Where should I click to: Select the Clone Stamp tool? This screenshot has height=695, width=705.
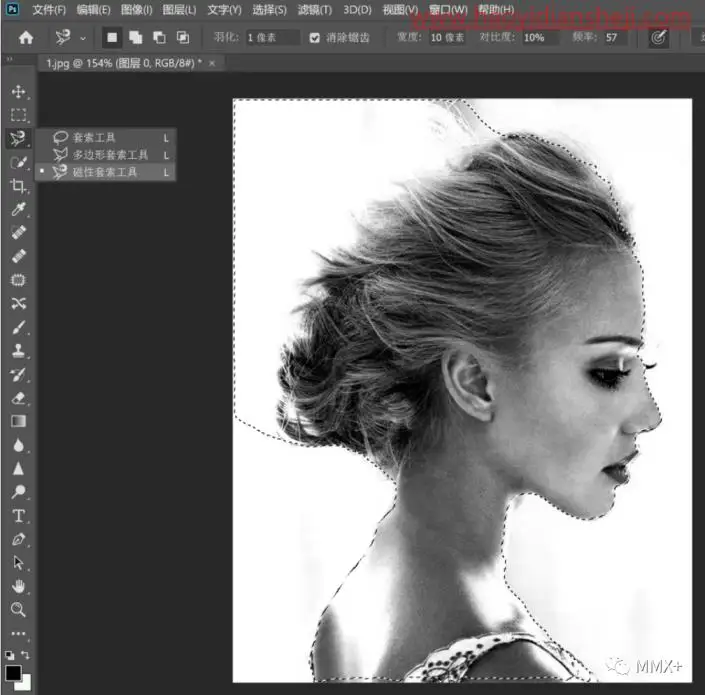pos(18,351)
